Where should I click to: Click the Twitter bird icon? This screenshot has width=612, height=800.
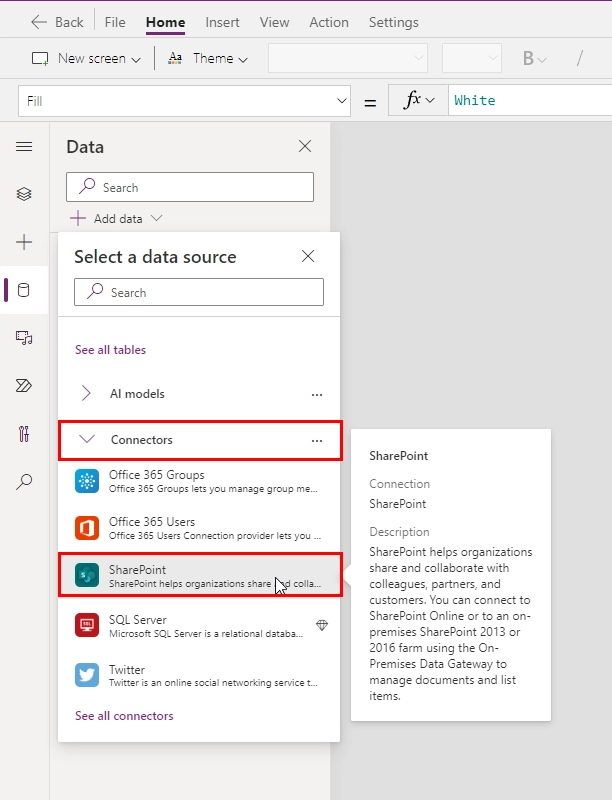point(87,675)
